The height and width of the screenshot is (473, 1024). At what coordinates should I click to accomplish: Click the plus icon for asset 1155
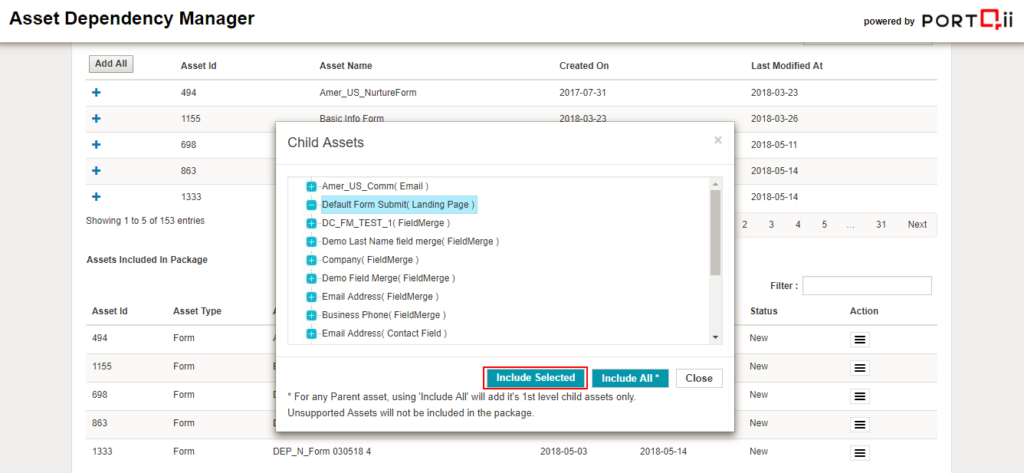pyautogui.click(x=96, y=118)
